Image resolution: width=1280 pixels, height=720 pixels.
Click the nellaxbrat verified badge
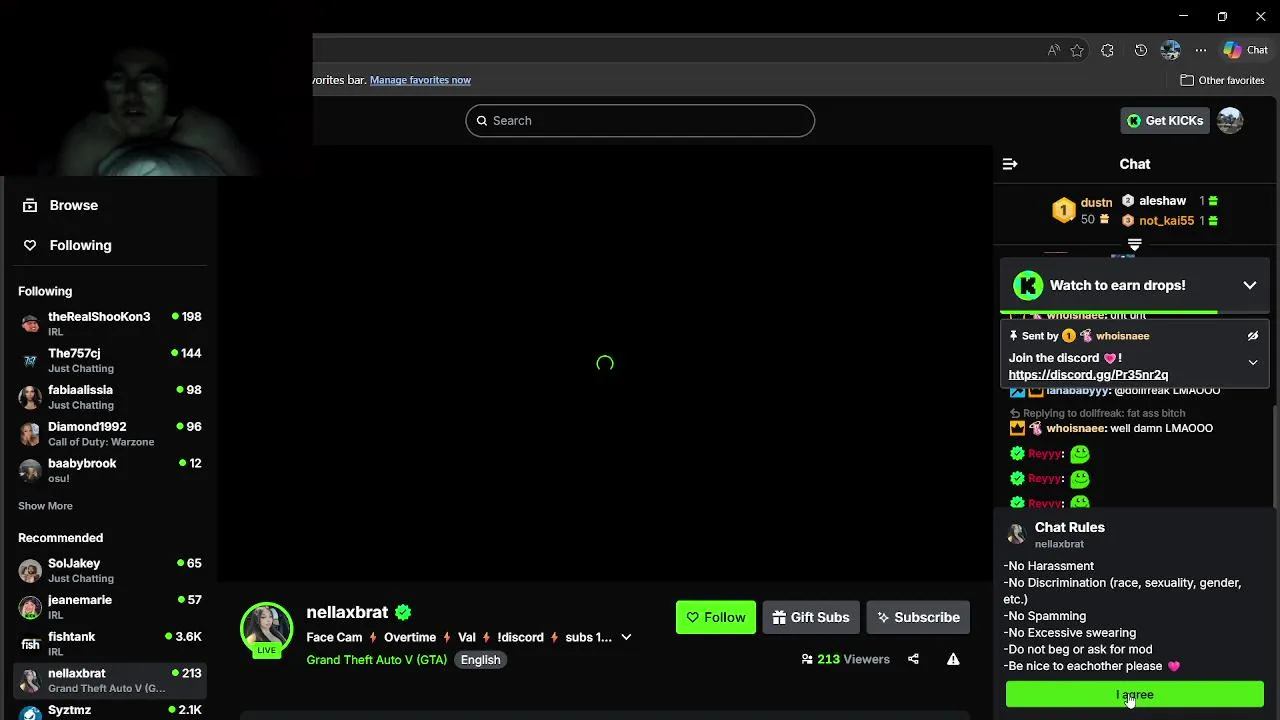click(403, 612)
